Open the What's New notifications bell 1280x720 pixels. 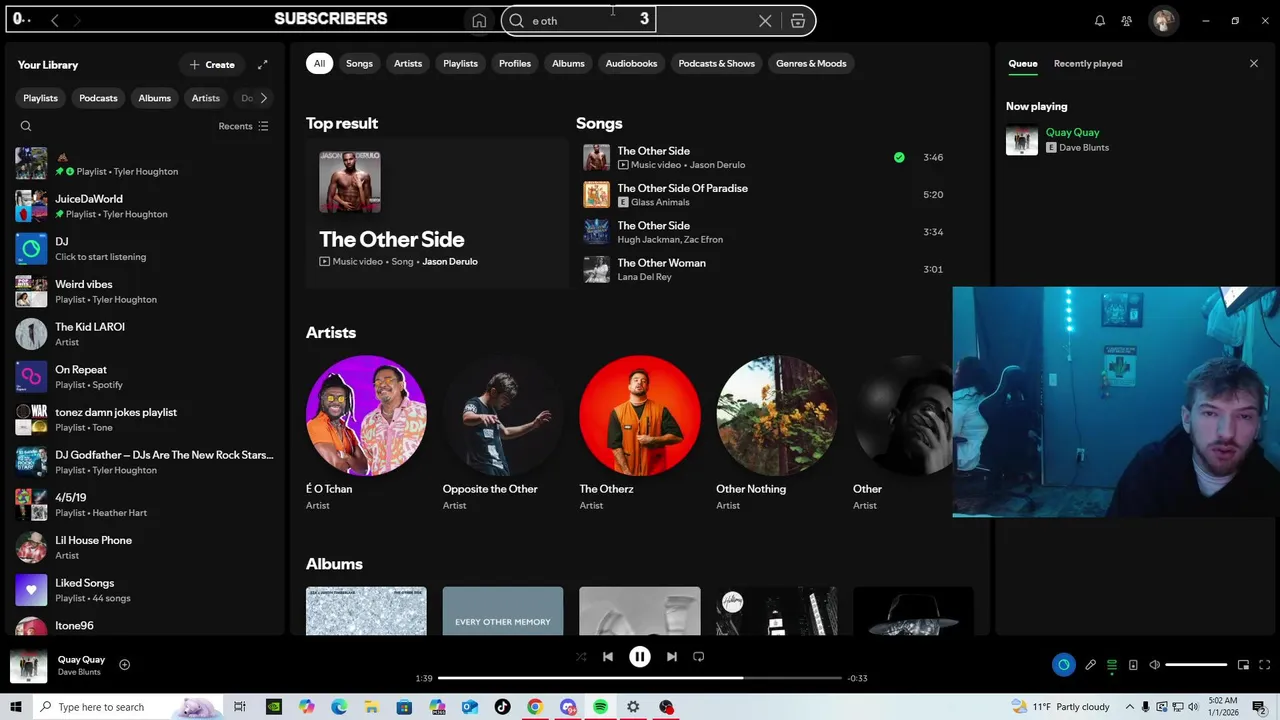[x=1100, y=21]
